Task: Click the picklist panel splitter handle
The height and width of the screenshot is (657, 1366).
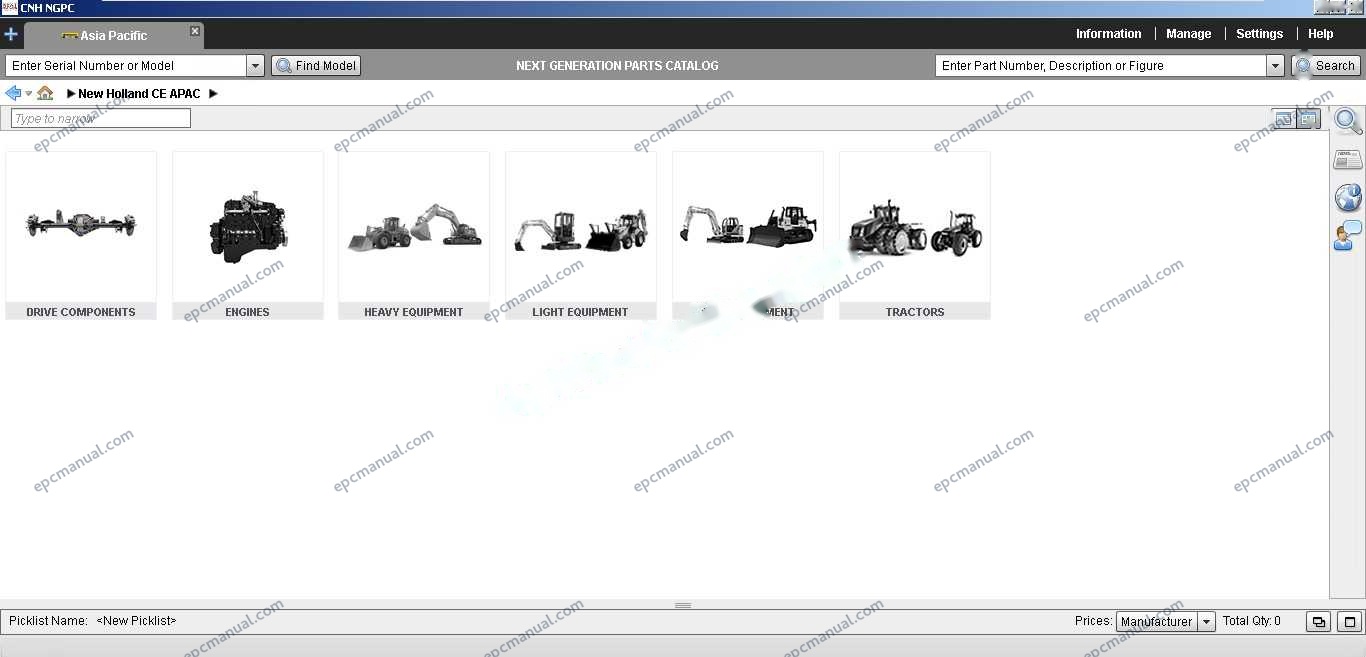Action: tap(683, 605)
